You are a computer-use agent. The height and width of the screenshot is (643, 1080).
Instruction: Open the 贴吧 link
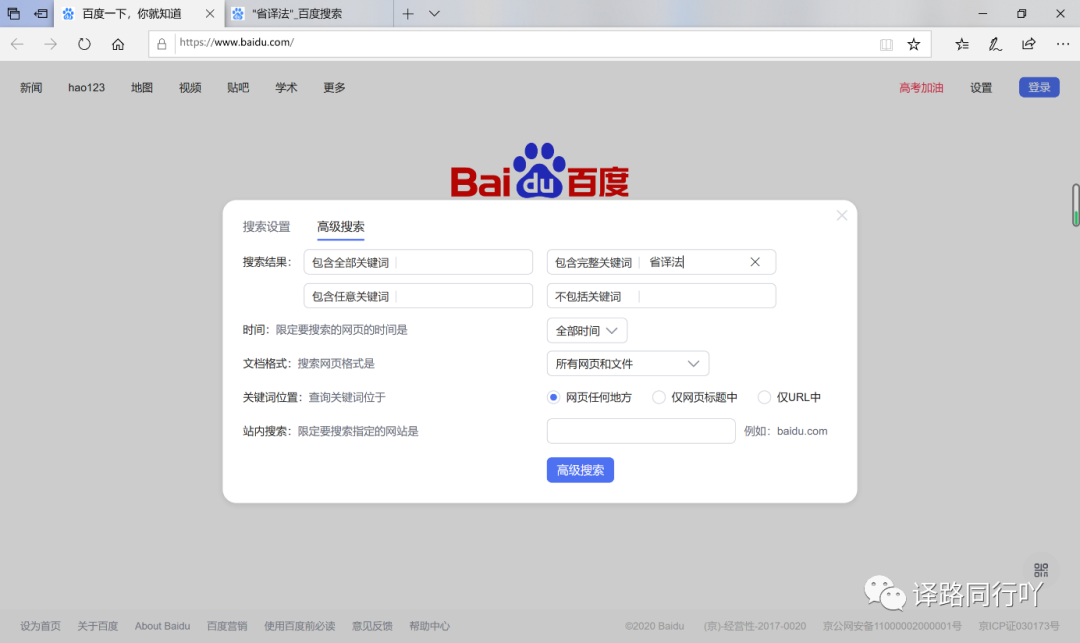pyautogui.click(x=238, y=87)
